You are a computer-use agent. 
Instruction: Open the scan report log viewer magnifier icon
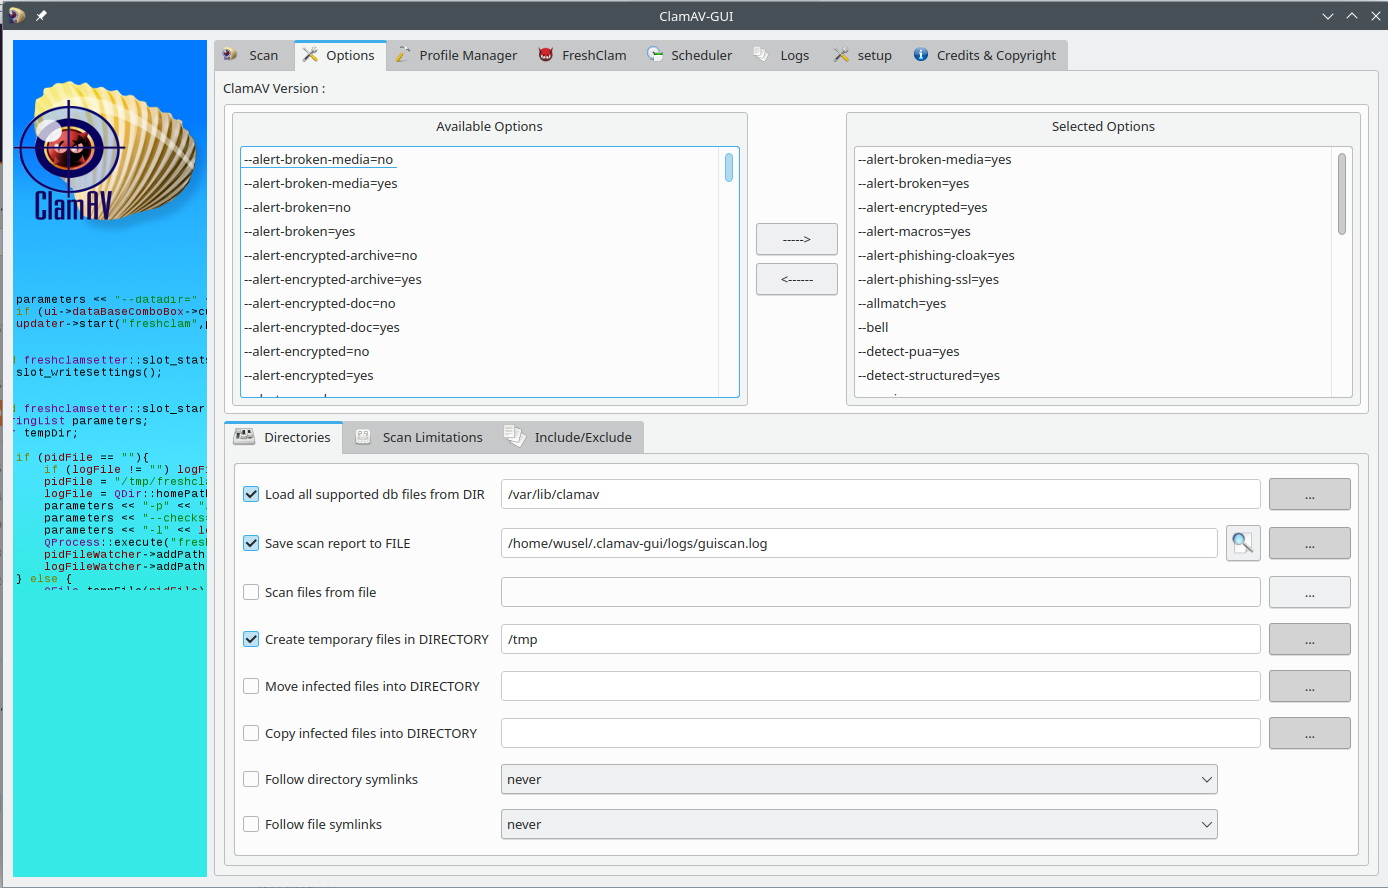pos(1242,543)
